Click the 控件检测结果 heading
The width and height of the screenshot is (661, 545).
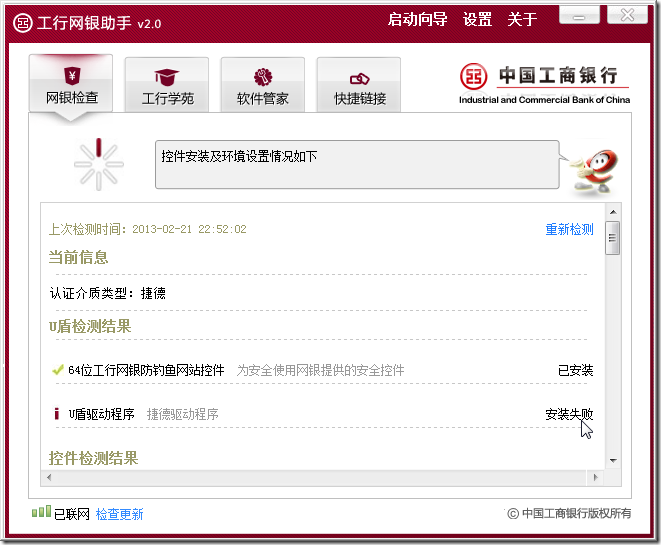[x=93, y=458]
